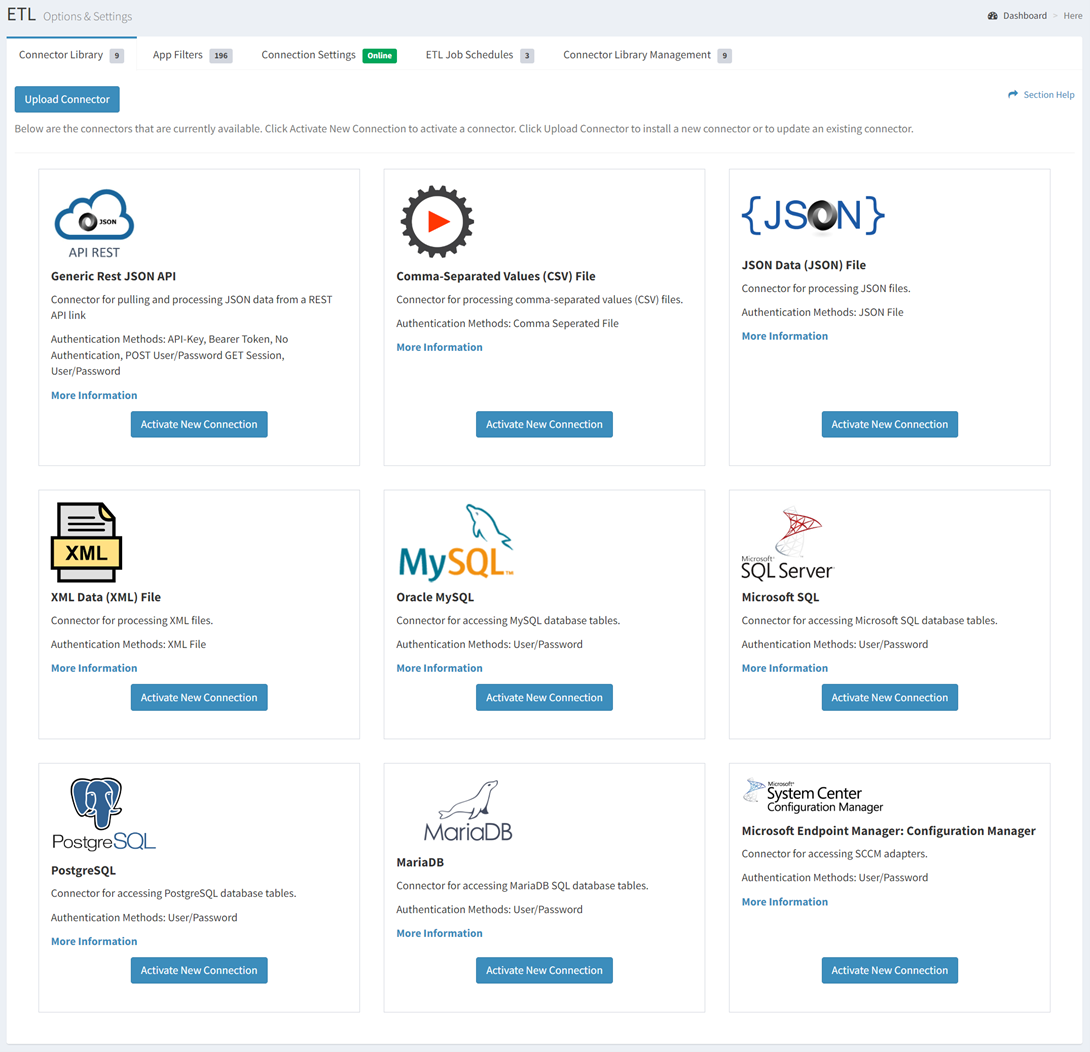The image size is (1090, 1052).
Task: Click the Dashboard breadcrumb icon
Action: click(x=993, y=16)
